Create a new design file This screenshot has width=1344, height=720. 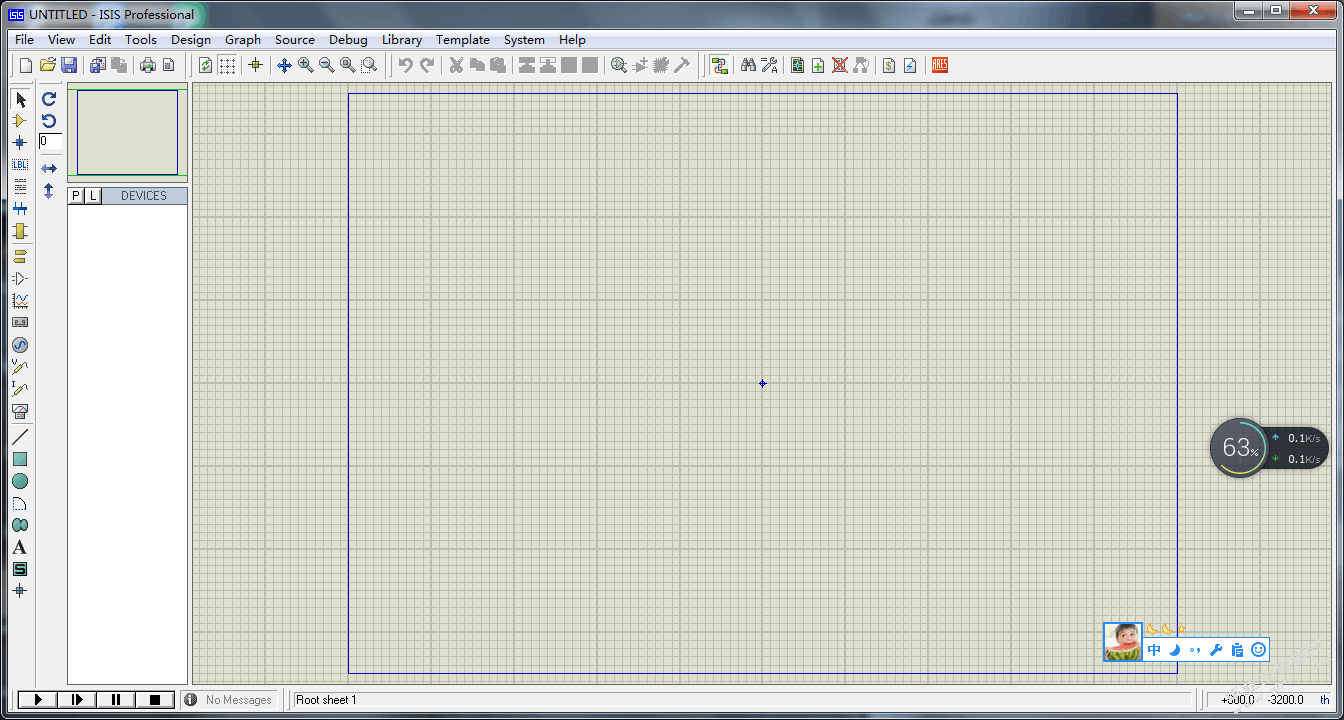point(26,65)
